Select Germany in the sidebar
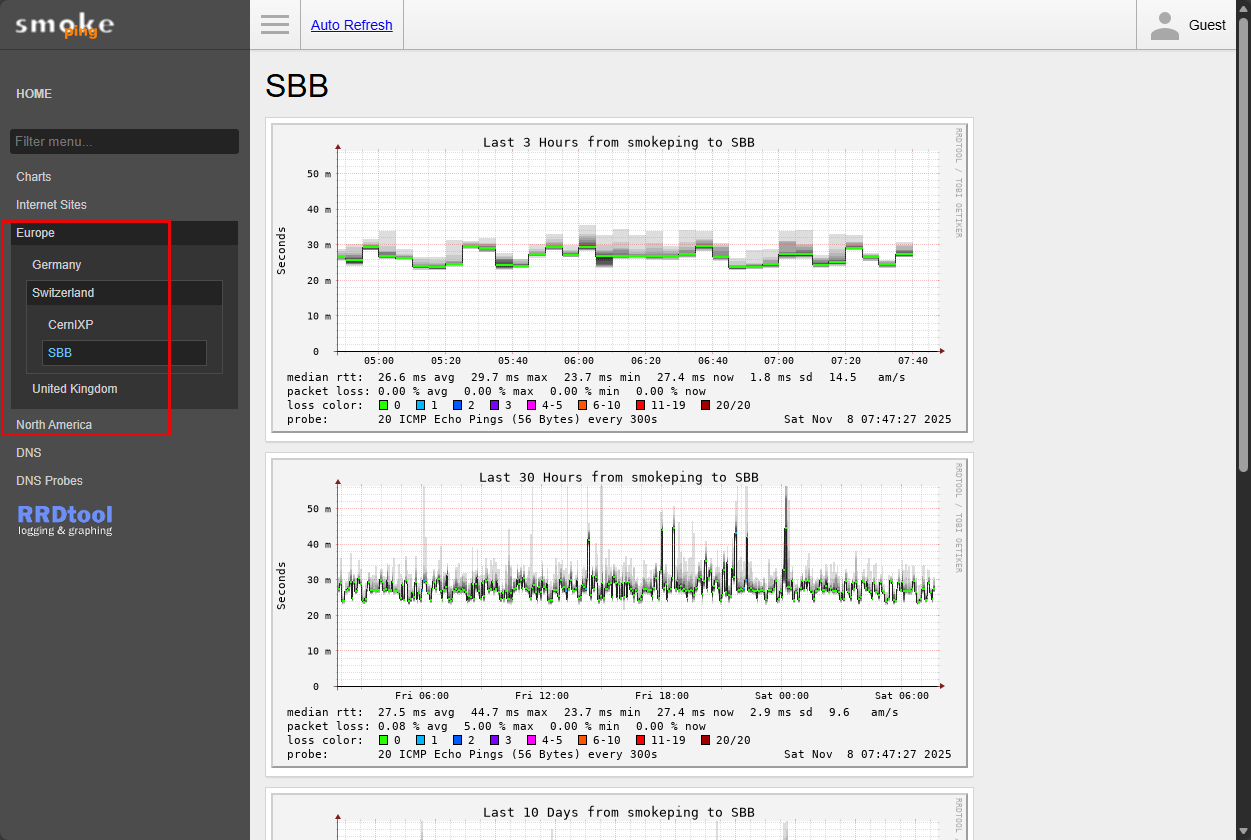This screenshot has height=840, width=1251. 57,265
